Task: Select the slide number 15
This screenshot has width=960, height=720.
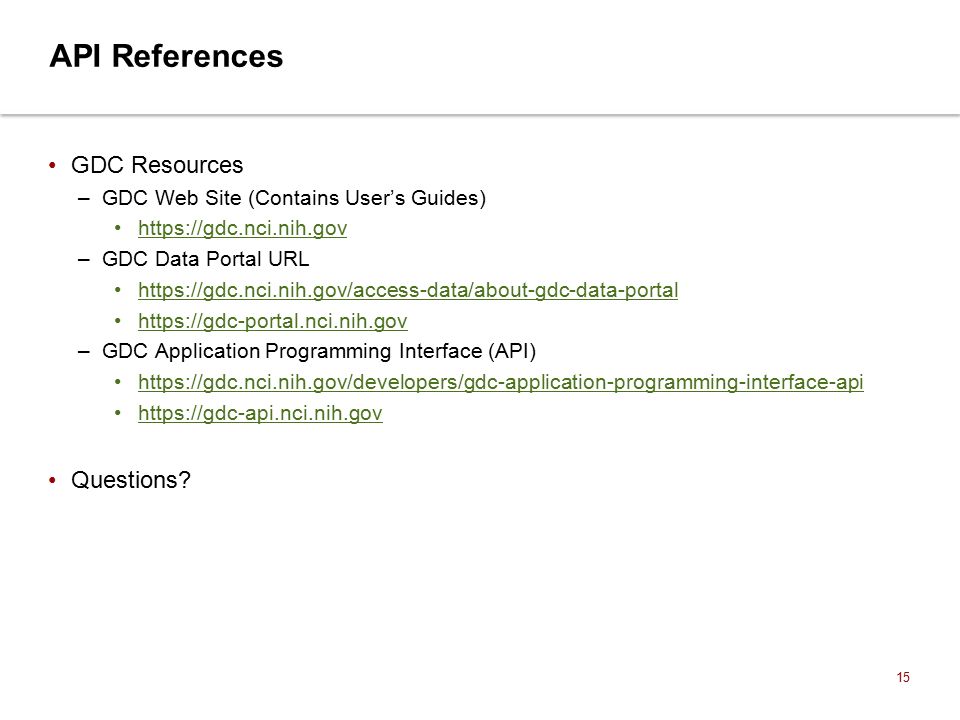Action: tap(903, 677)
